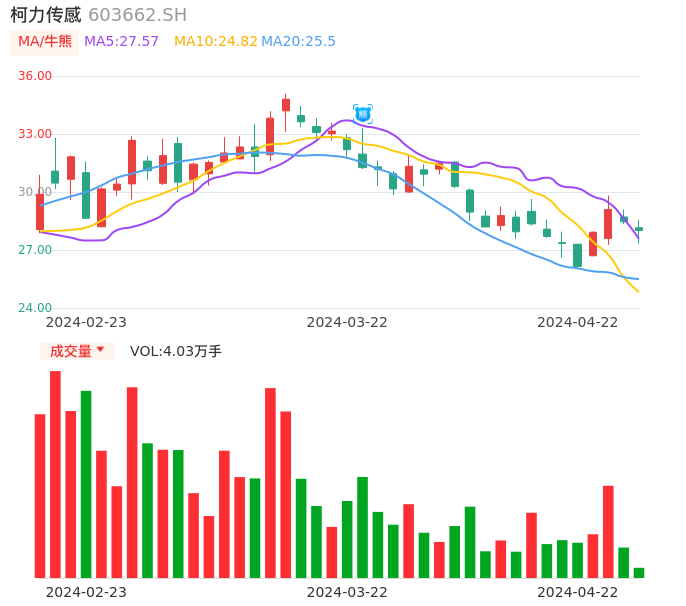The height and width of the screenshot is (606, 686).
Task: Click the blue bear marker icon on the chart
Action: 363,114
